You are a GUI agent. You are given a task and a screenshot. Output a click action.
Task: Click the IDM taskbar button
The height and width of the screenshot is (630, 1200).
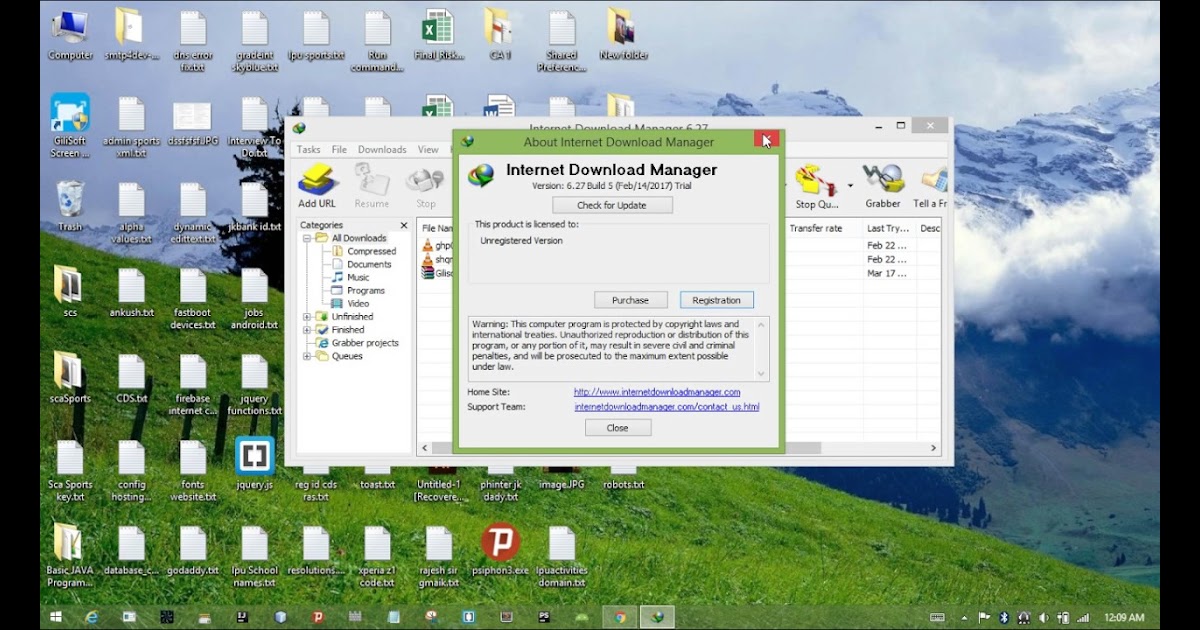[x=657, y=617]
